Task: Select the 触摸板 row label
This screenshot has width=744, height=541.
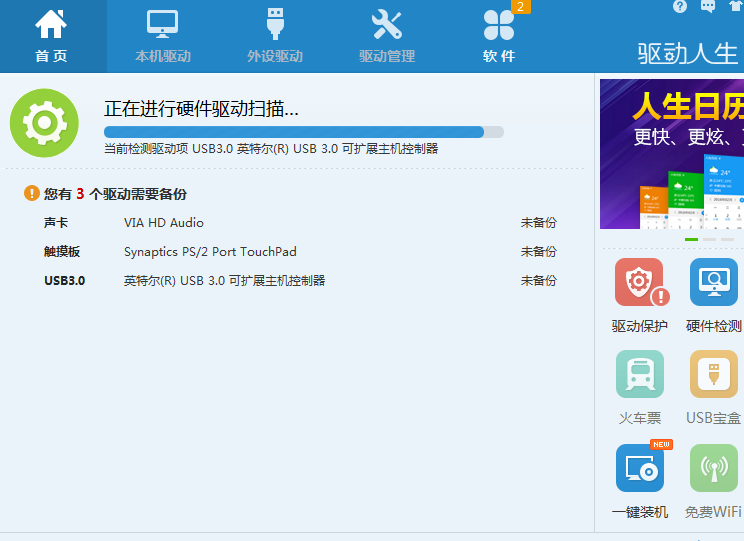Action: (x=62, y=252)
